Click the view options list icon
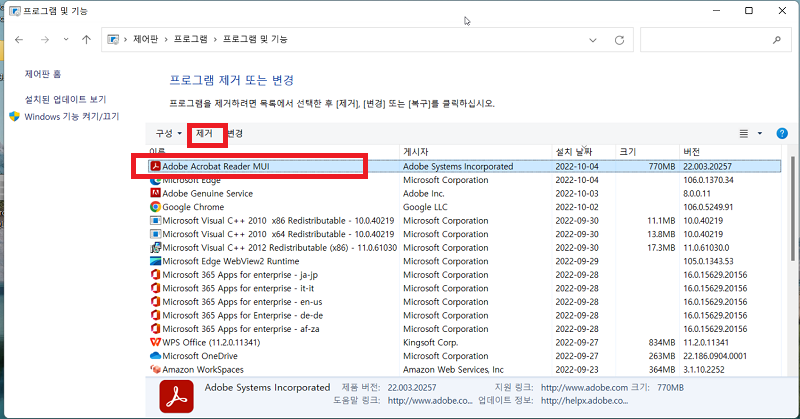This screenshot has height=419, width=800. click(x=744, y=133)
